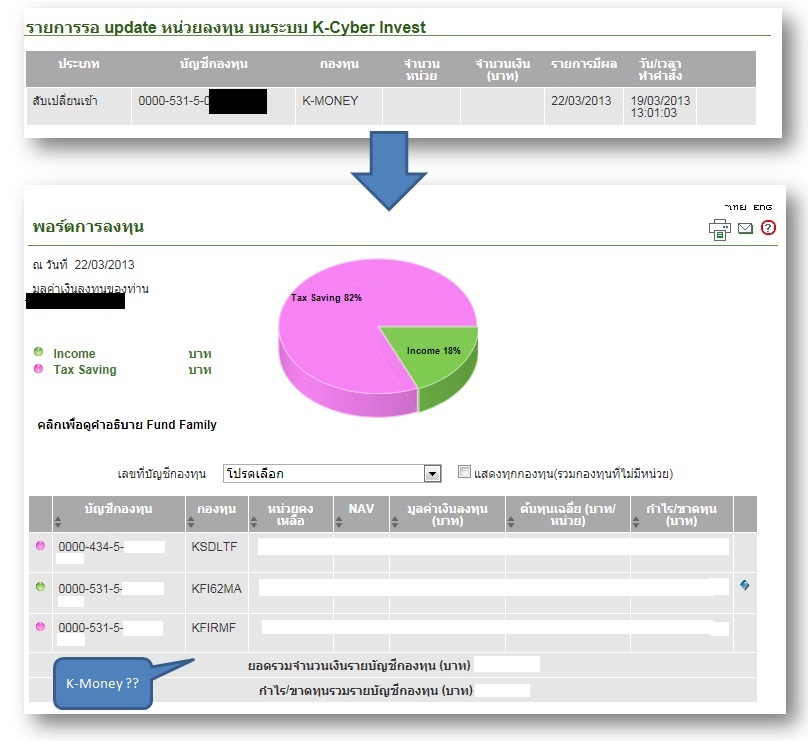
Task: Sort by กองทุน column arrows
Action: (191, 522)
